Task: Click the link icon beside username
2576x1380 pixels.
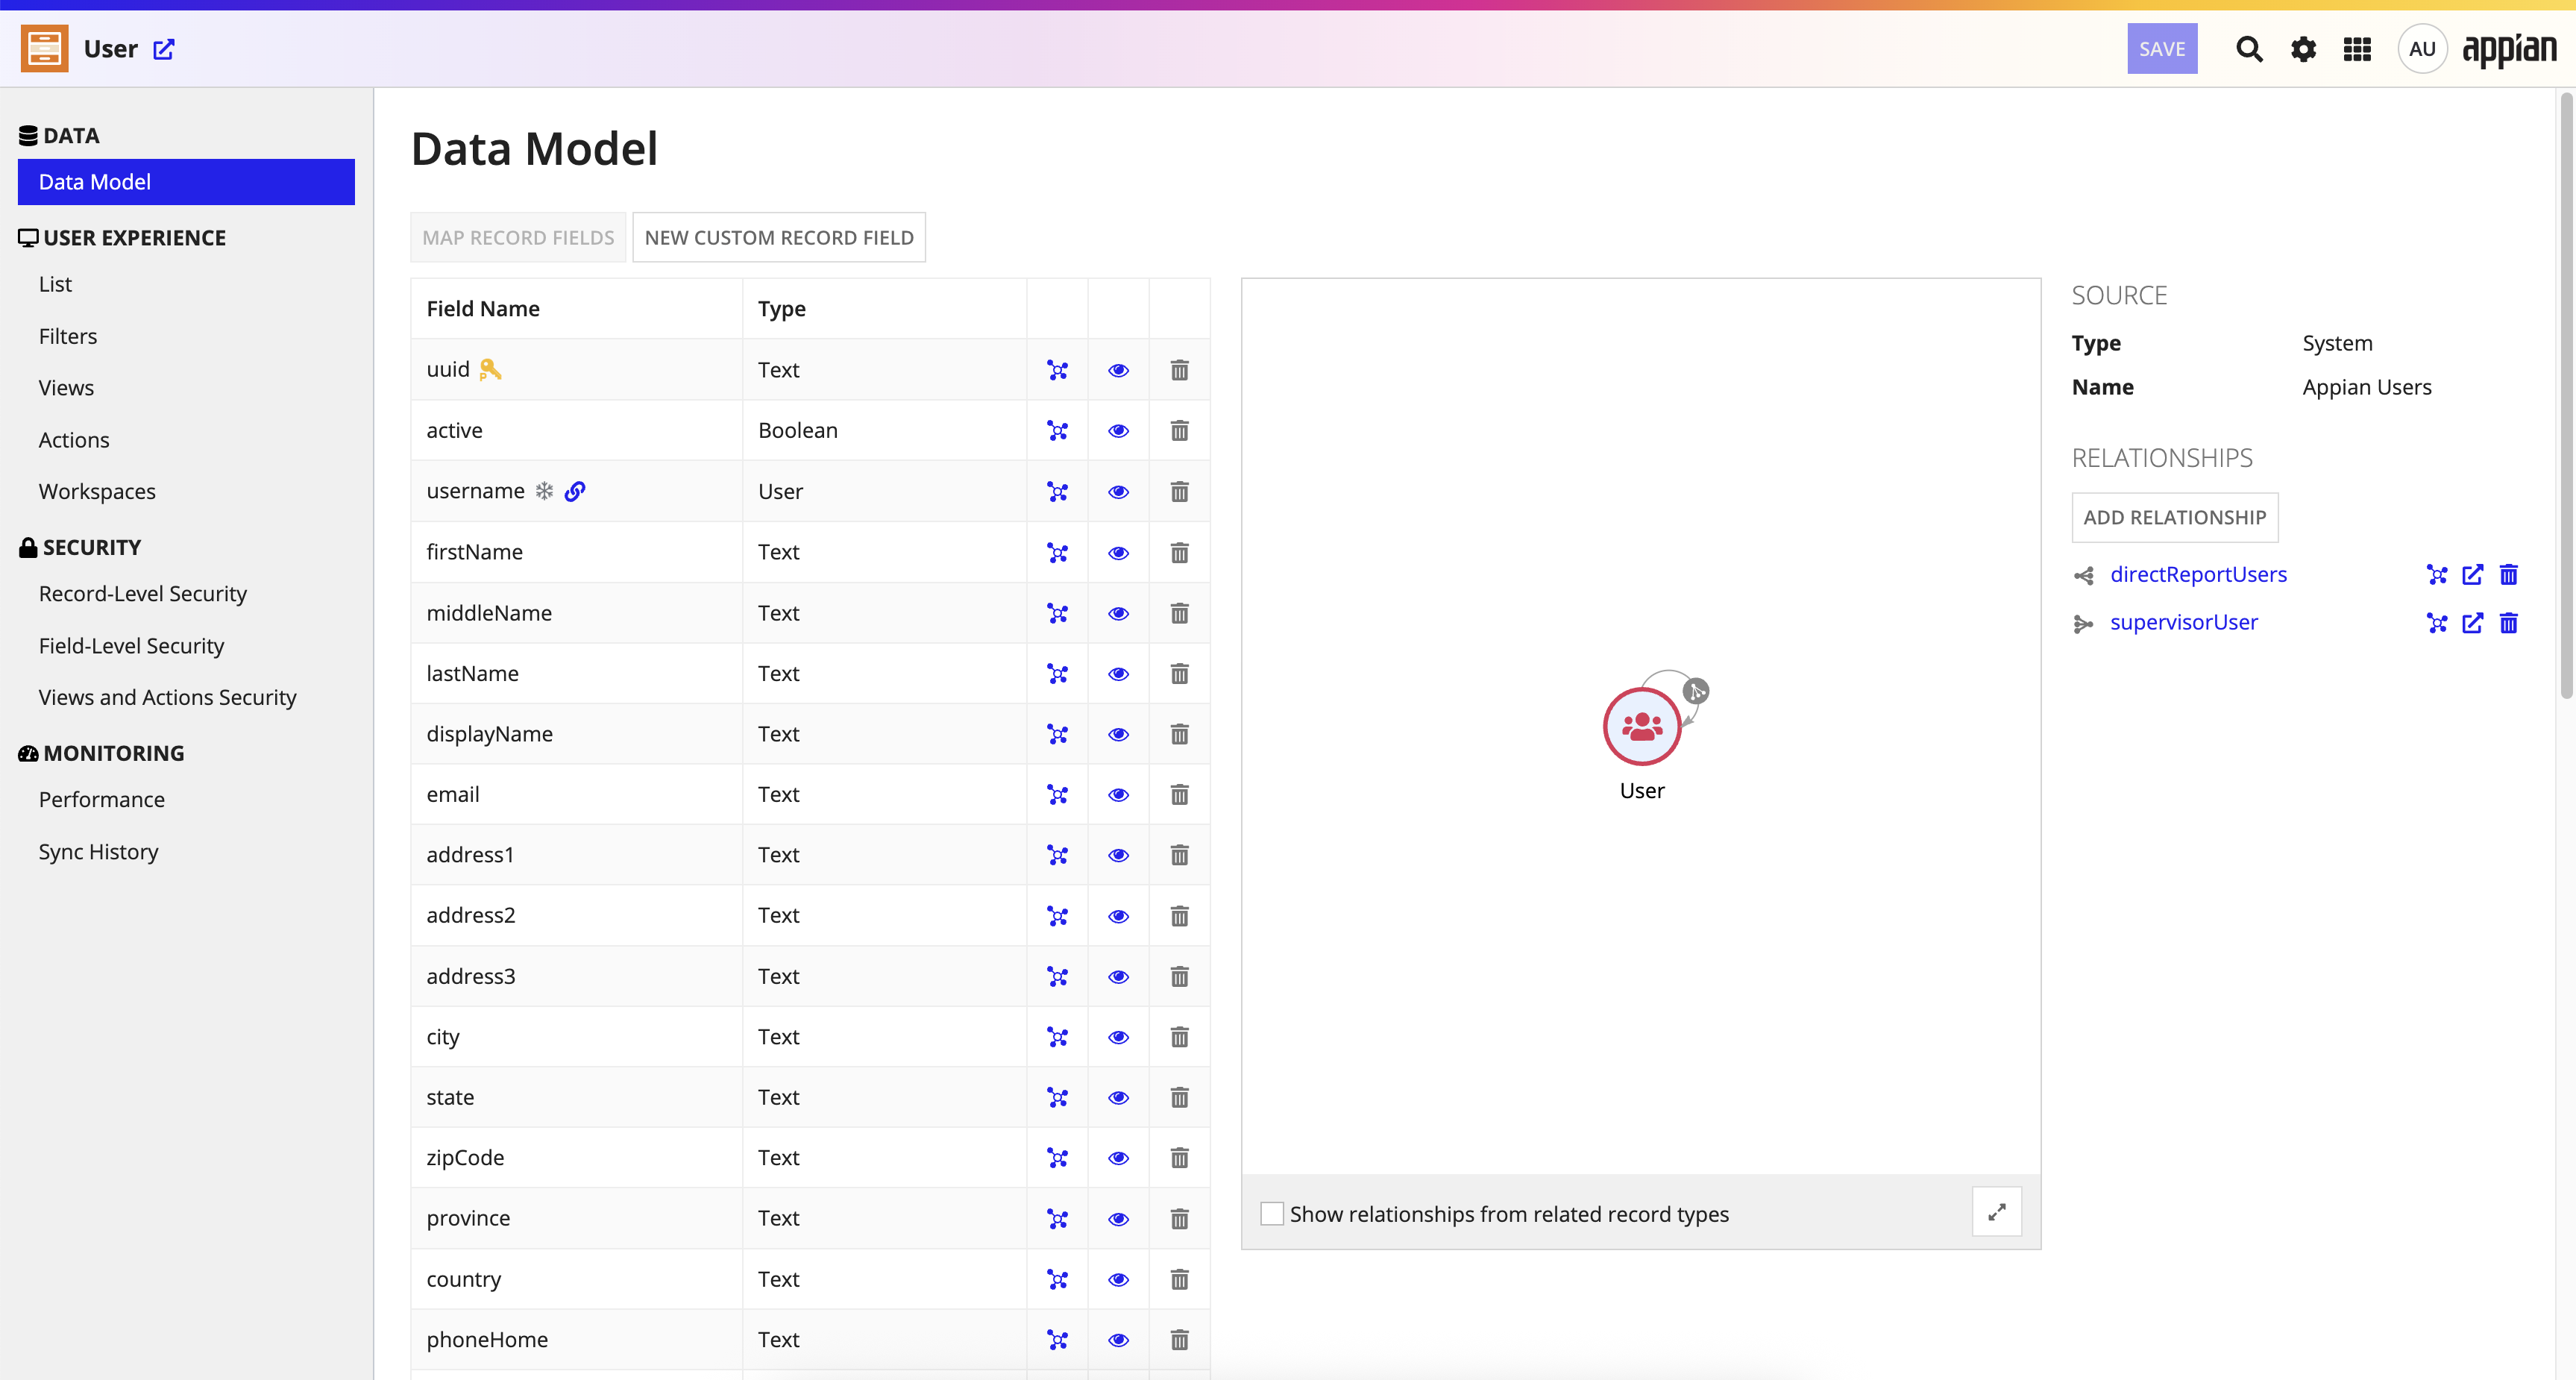Action: tap(575, 491)
